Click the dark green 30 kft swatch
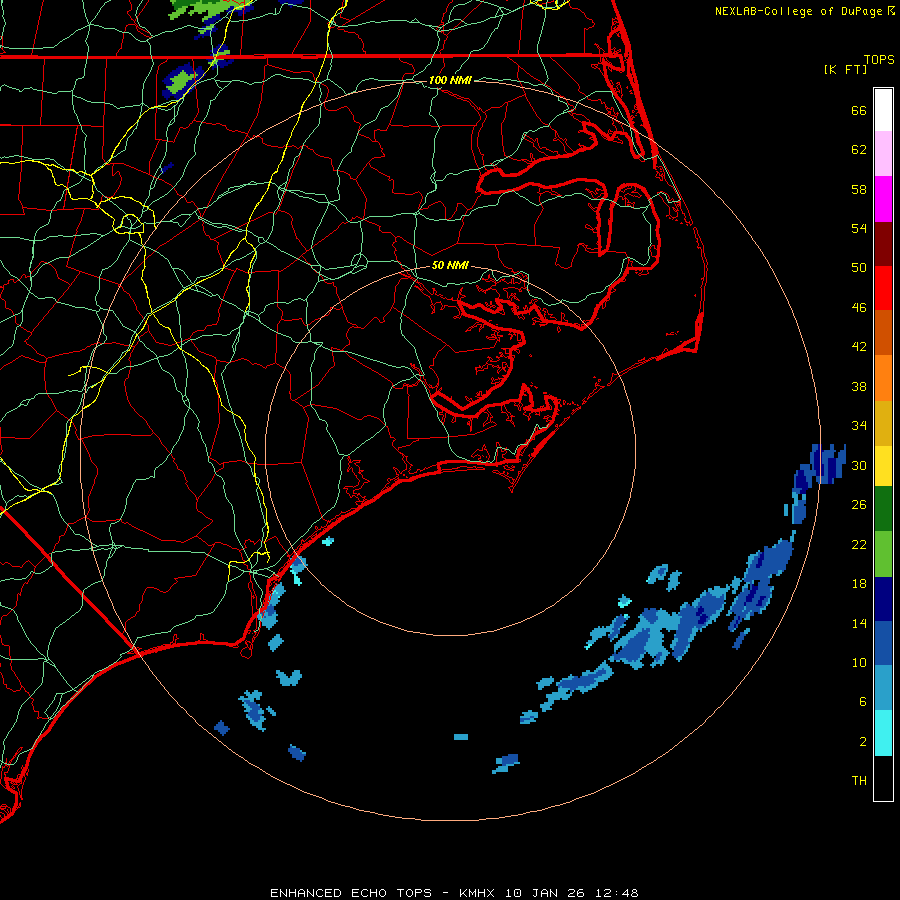900x900 pixels. (883, 509)
